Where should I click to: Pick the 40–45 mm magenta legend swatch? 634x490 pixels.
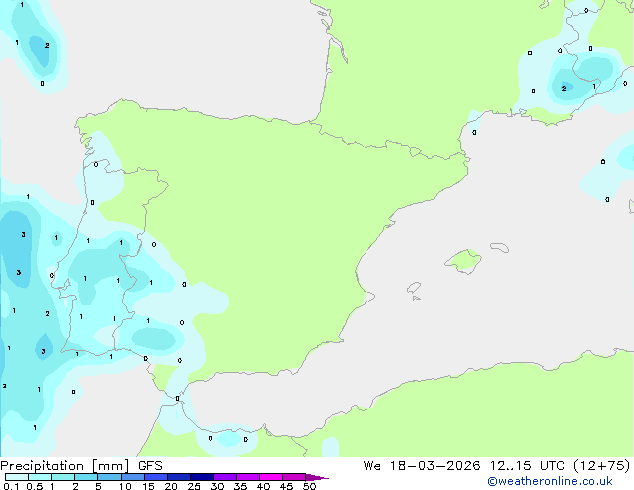[271, 477]
